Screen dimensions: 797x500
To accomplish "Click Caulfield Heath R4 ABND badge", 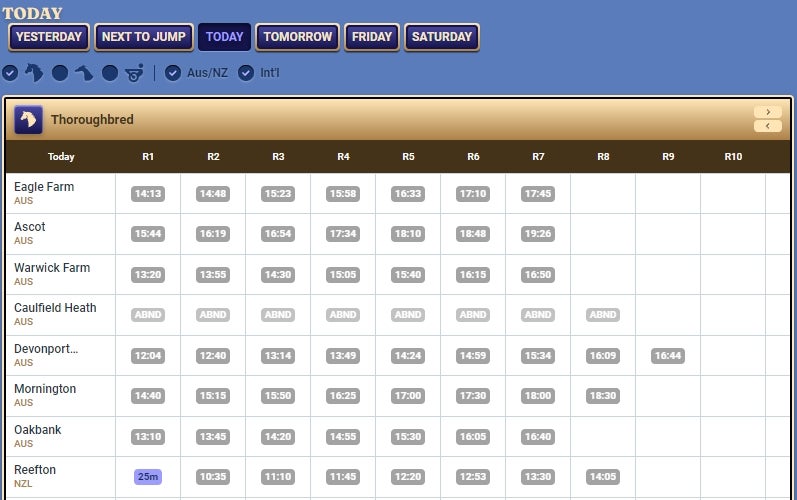I will click(x=343, y=315).
